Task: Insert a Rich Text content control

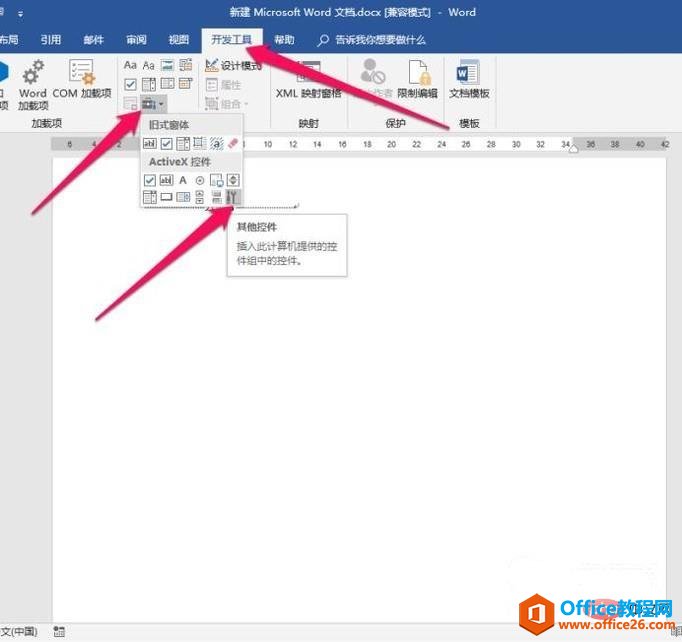Action: (x=130, y=65)
